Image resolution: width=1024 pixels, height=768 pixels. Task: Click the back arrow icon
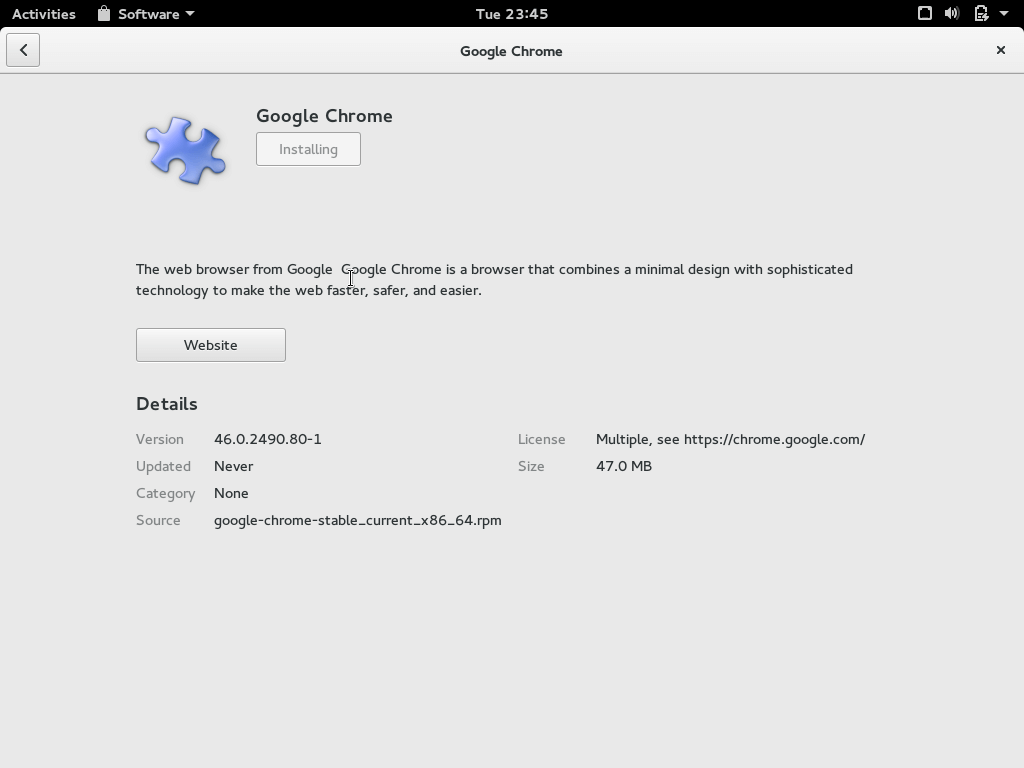(23, 49)
